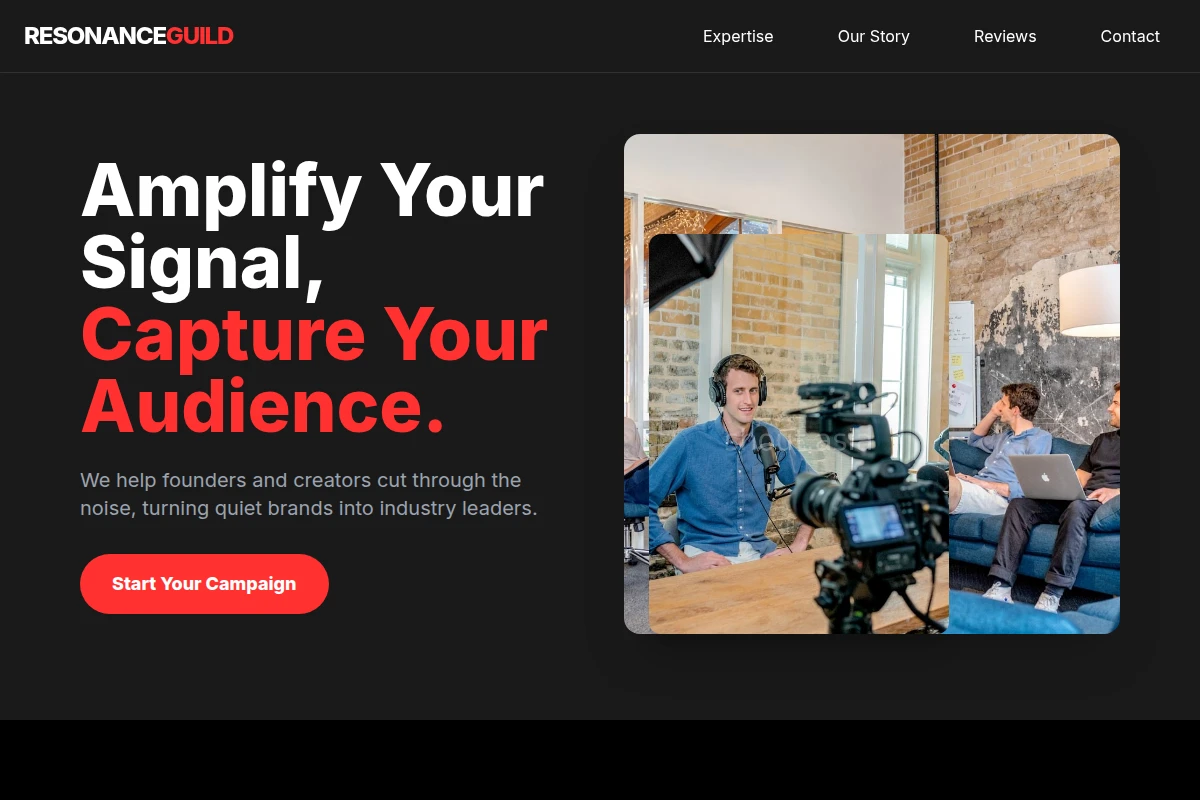Click the red GUILD part of logo

[200, 36]
